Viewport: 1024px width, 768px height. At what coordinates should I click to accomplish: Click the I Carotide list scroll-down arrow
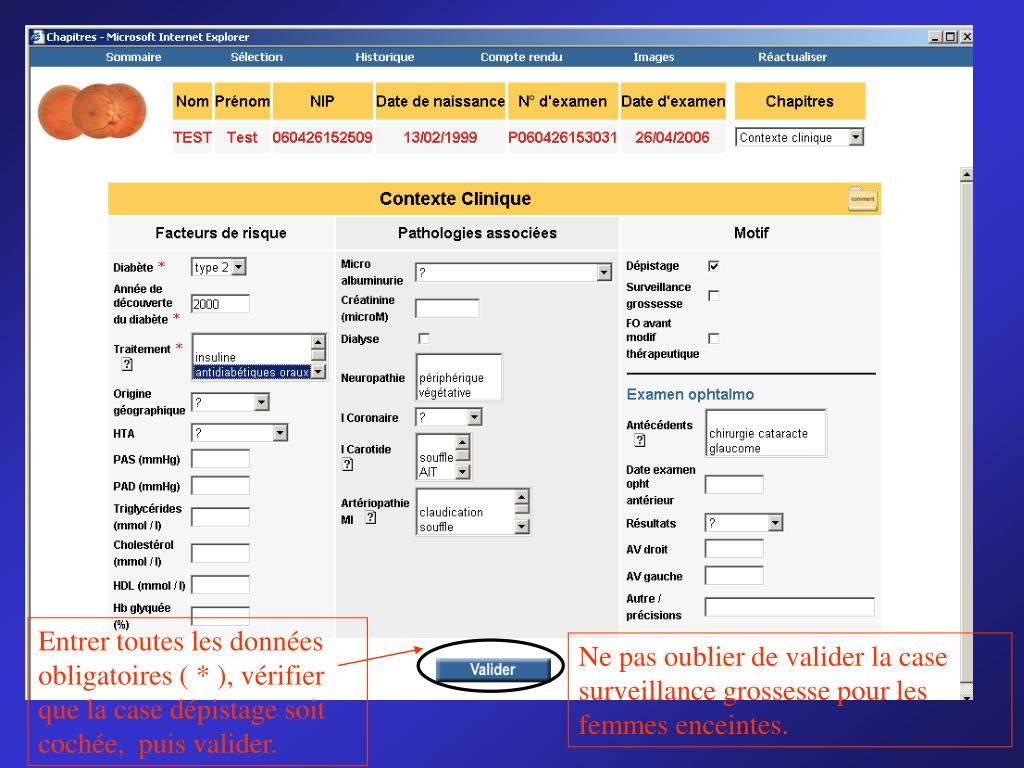462,472
